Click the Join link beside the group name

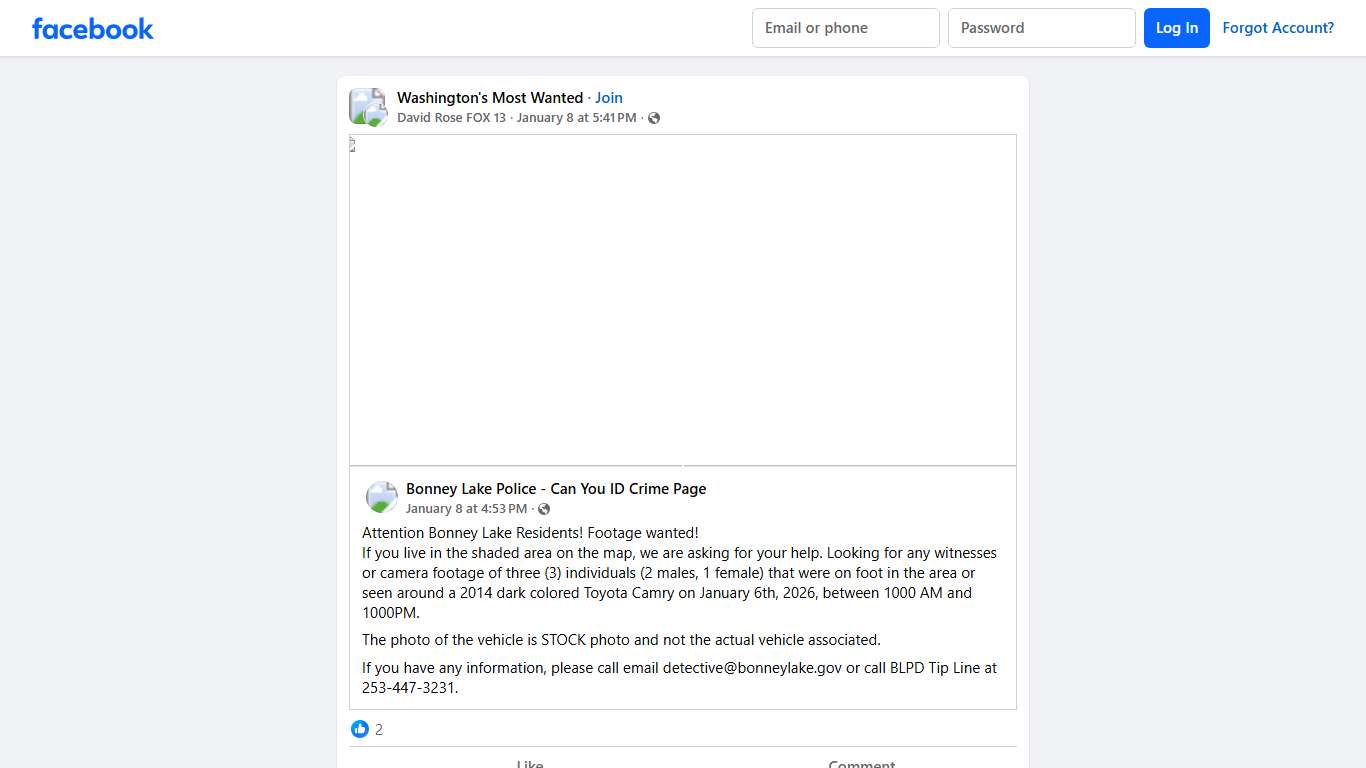609,97
